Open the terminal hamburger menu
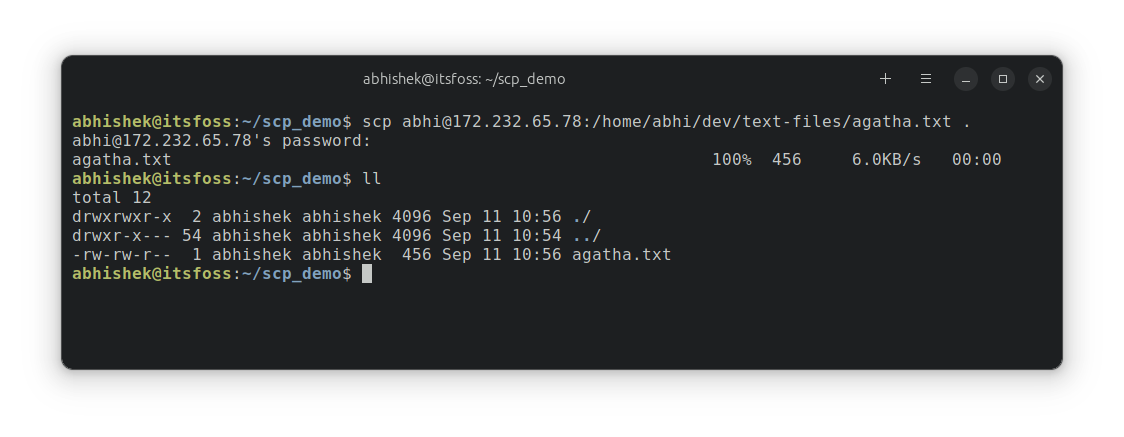1124x437 pixels. click(926, 78)
